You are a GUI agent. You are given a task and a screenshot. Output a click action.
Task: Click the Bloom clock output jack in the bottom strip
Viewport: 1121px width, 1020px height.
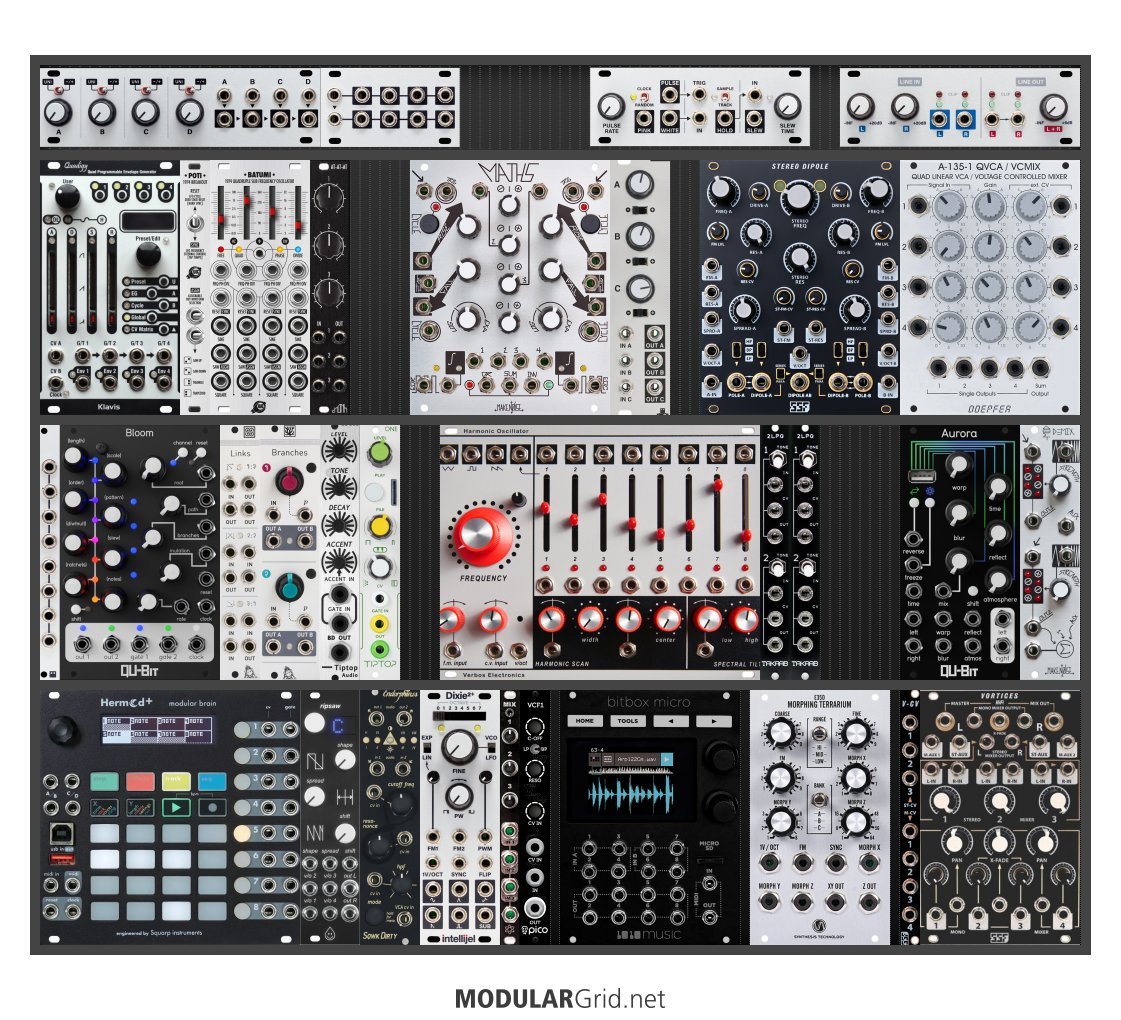(197, 643)
